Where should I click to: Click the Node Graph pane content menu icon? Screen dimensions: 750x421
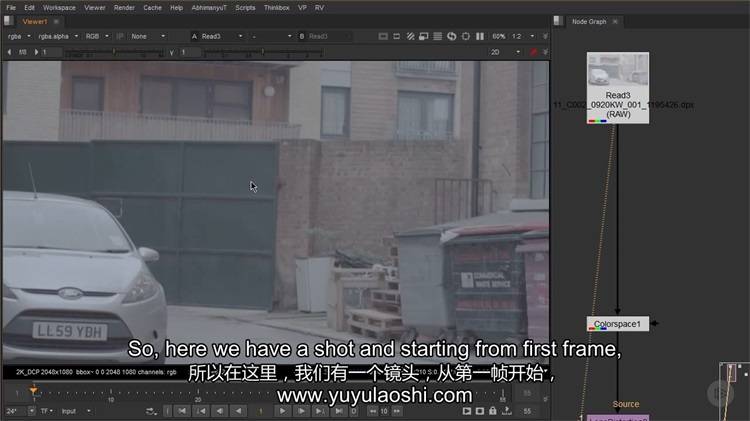(x=558, y=21)
